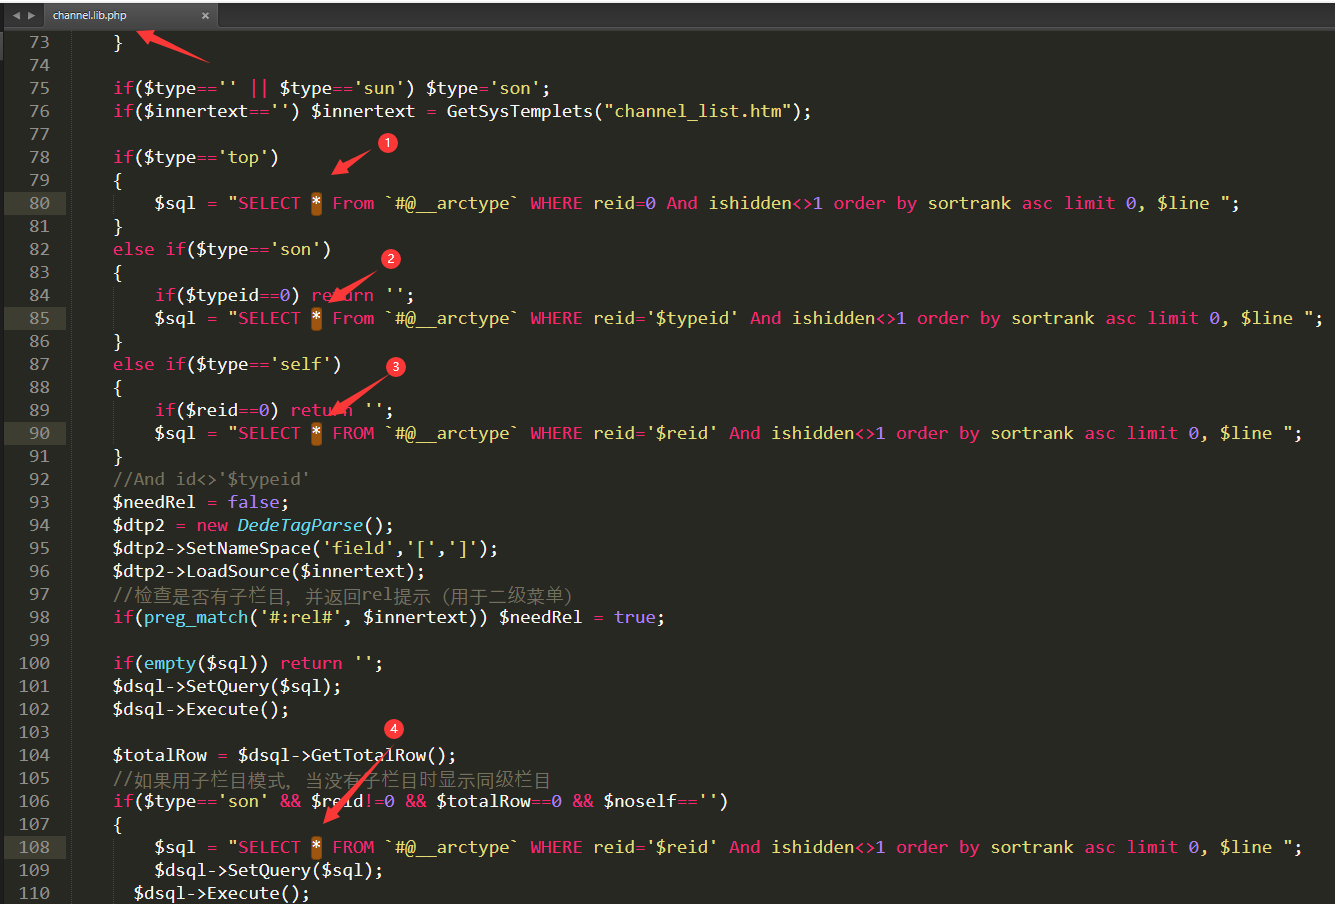This screenshot has height=904, width=1335.
Task: Click line number 99 in the gutter
Action: (x=39, y=640)
